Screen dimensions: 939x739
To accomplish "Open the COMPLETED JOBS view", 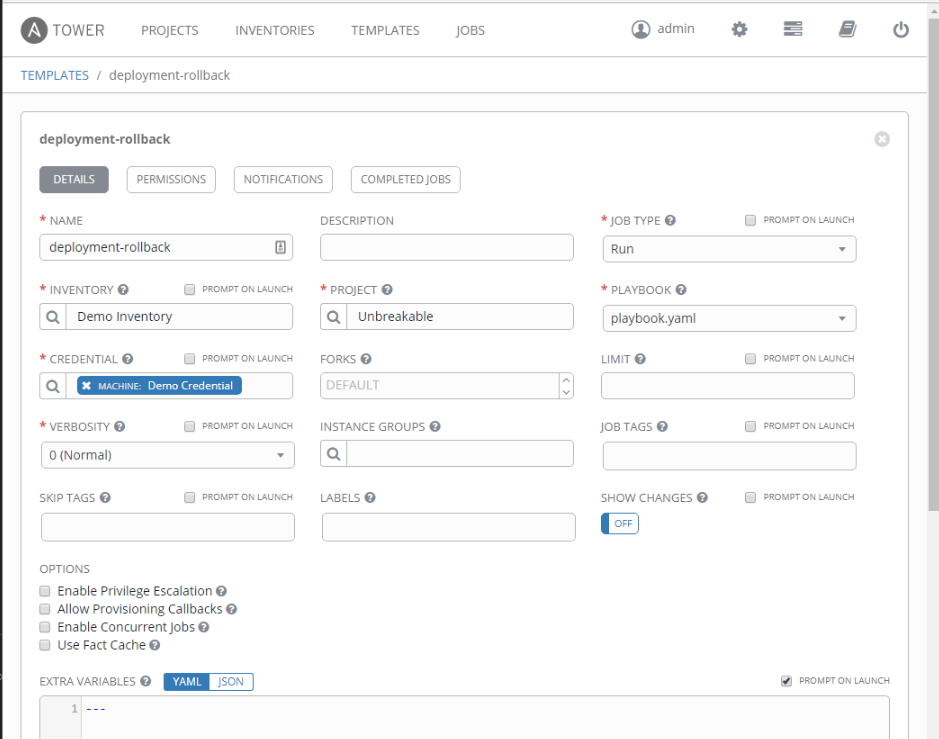I will pyautogui.click(x=405, y=179).
